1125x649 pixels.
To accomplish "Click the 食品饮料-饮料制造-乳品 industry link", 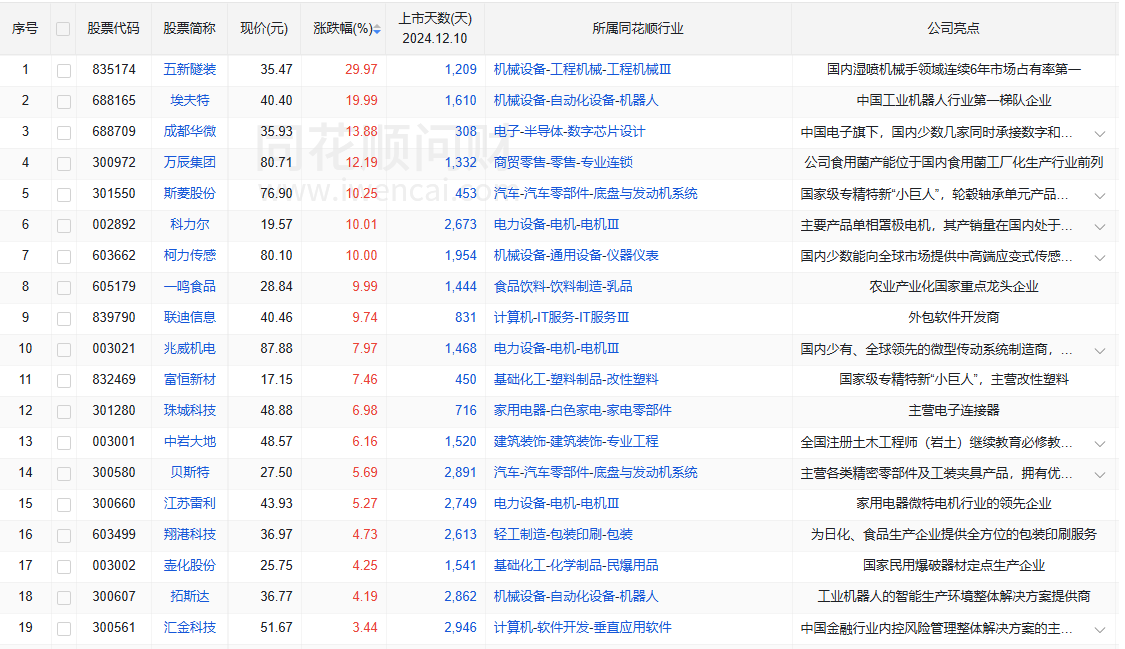I will (563, 286).
